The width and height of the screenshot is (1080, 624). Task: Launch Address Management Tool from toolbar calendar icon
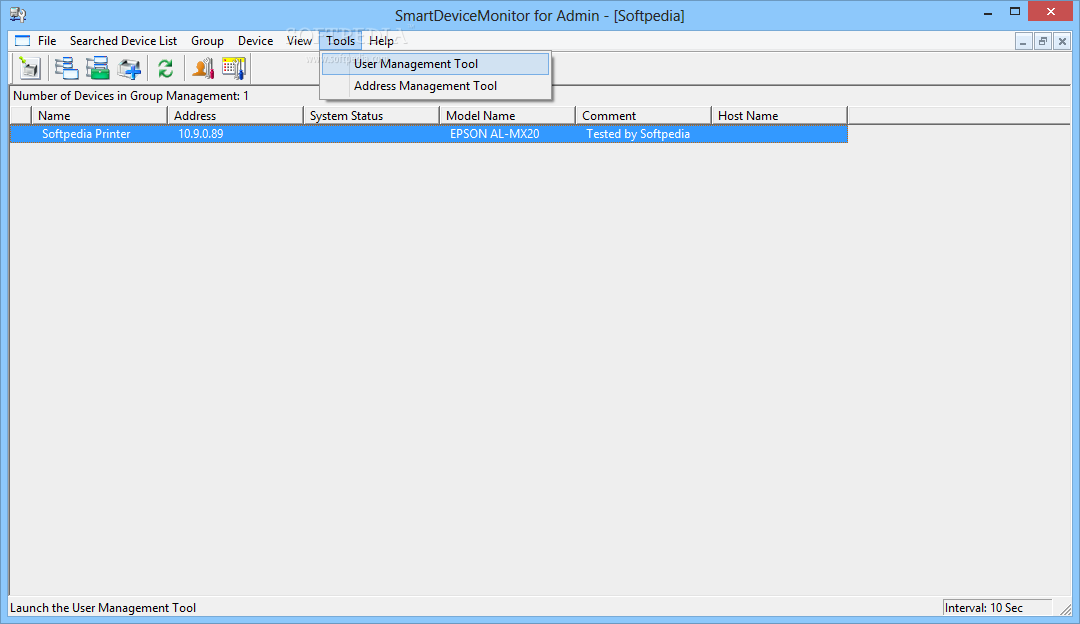point(233,68)
